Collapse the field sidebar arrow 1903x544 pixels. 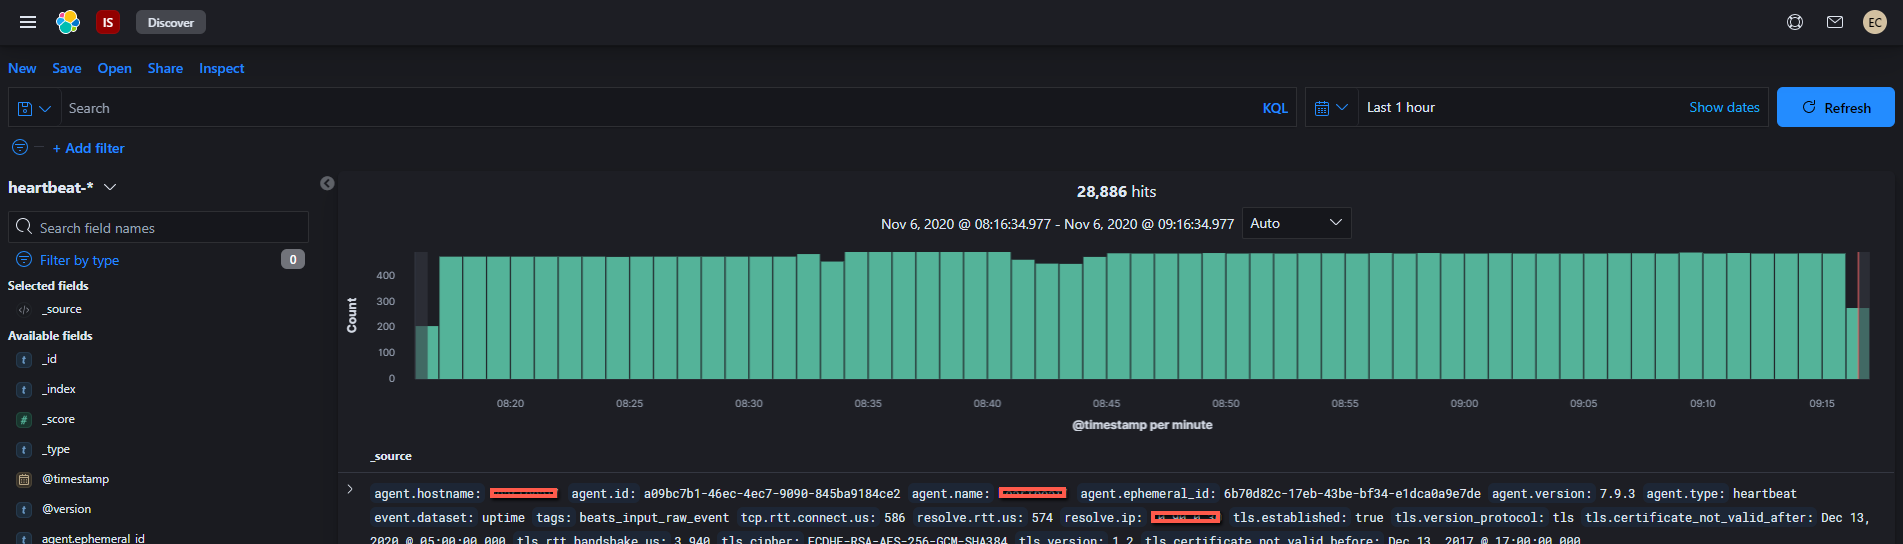[x=327, y=183]
